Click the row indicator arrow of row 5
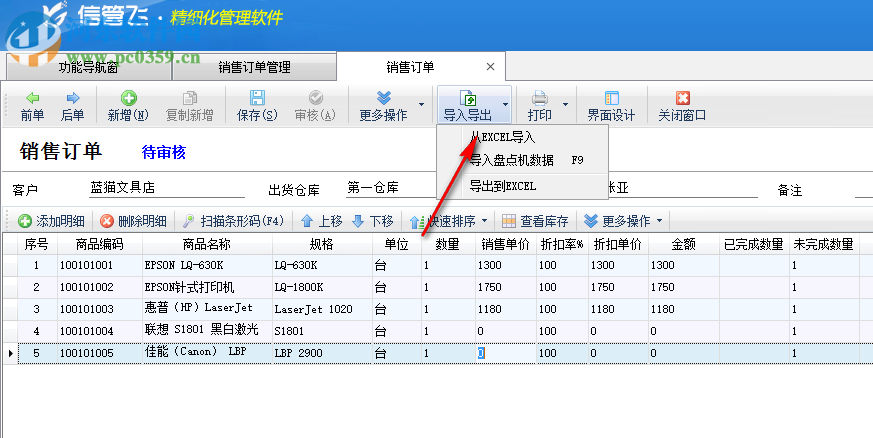Viewport: 873px width, 438px height. pyautogui.click(x=11, y=353)
